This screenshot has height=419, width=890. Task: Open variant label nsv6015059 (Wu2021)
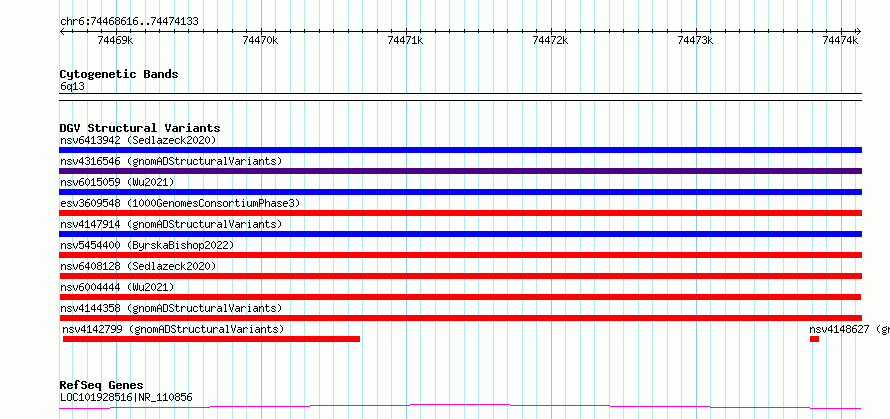pos(117,182)
